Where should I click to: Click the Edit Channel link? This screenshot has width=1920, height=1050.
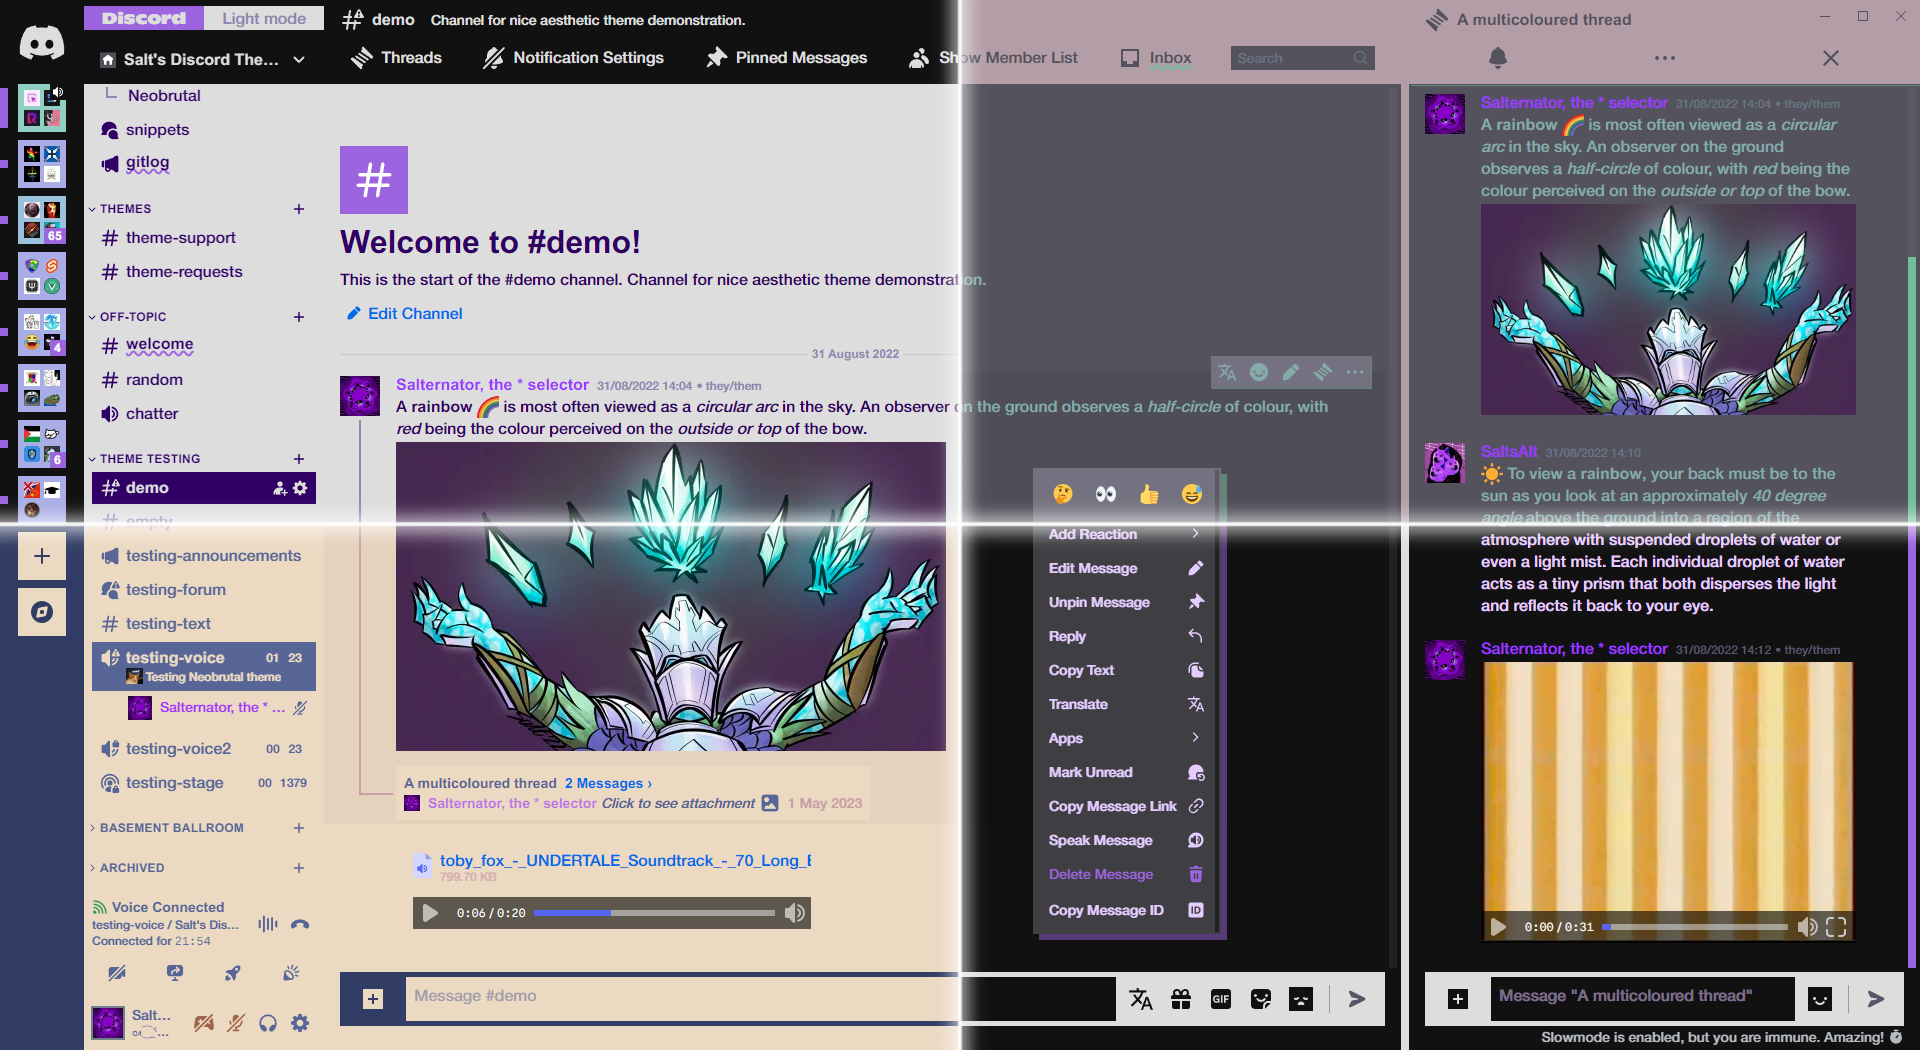[414, 314]
